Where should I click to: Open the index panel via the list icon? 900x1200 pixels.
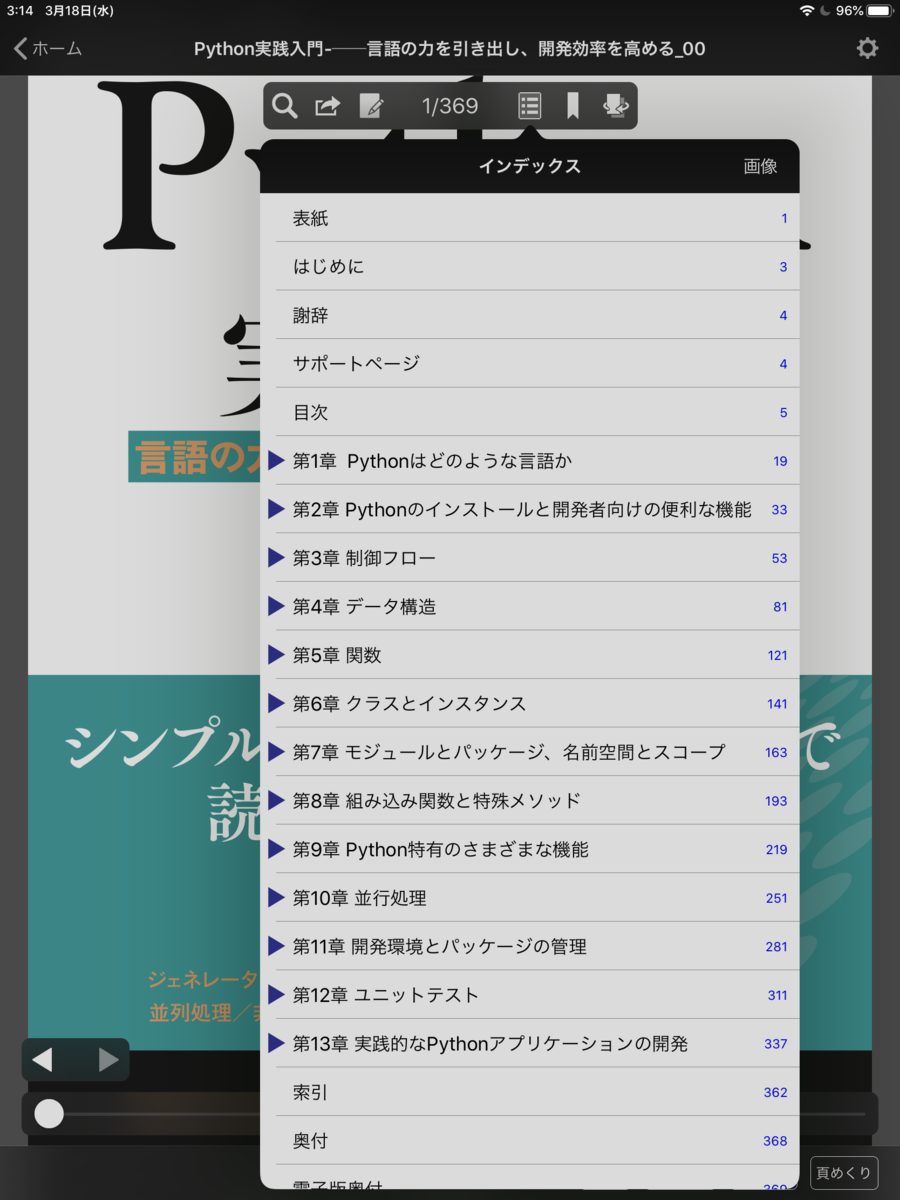tap(529, 105)
